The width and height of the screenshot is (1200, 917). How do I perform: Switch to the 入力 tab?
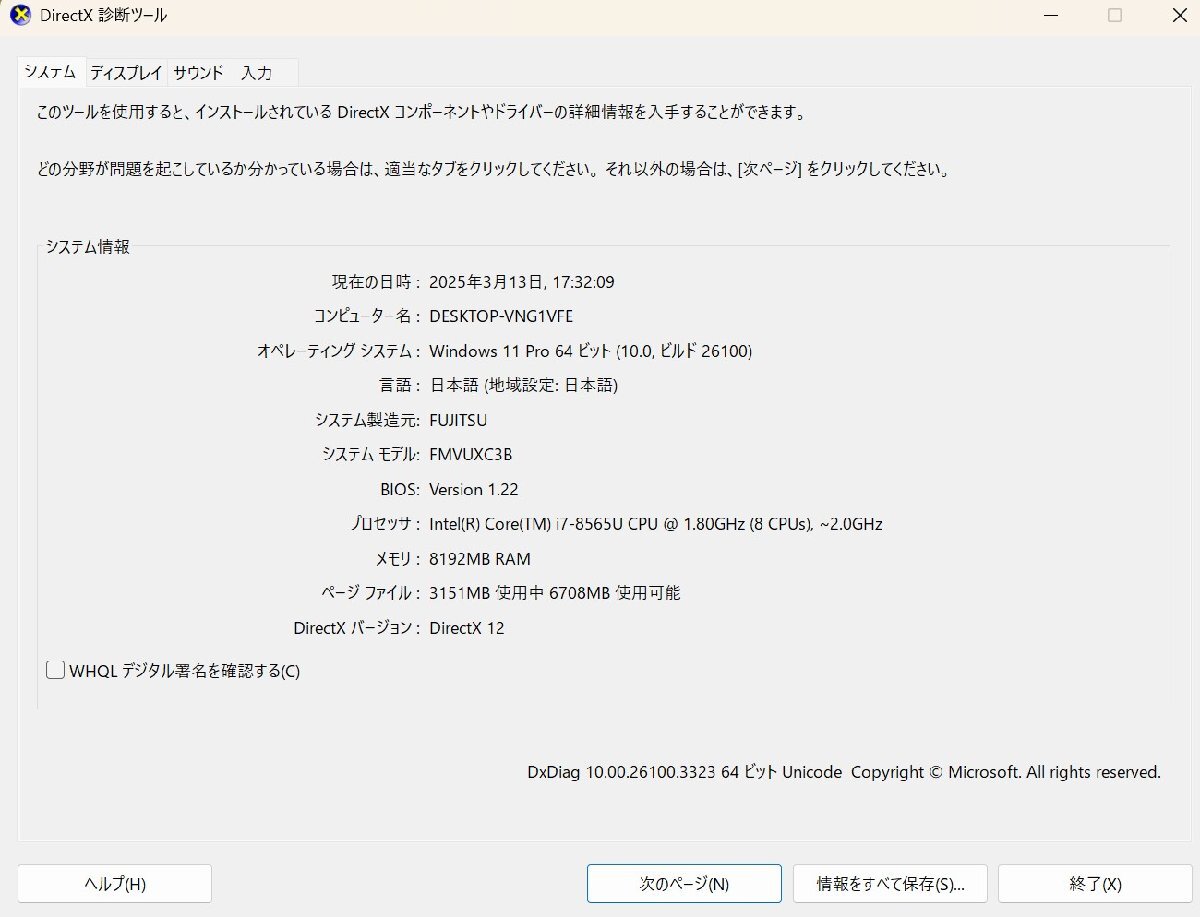pos(258,72)
